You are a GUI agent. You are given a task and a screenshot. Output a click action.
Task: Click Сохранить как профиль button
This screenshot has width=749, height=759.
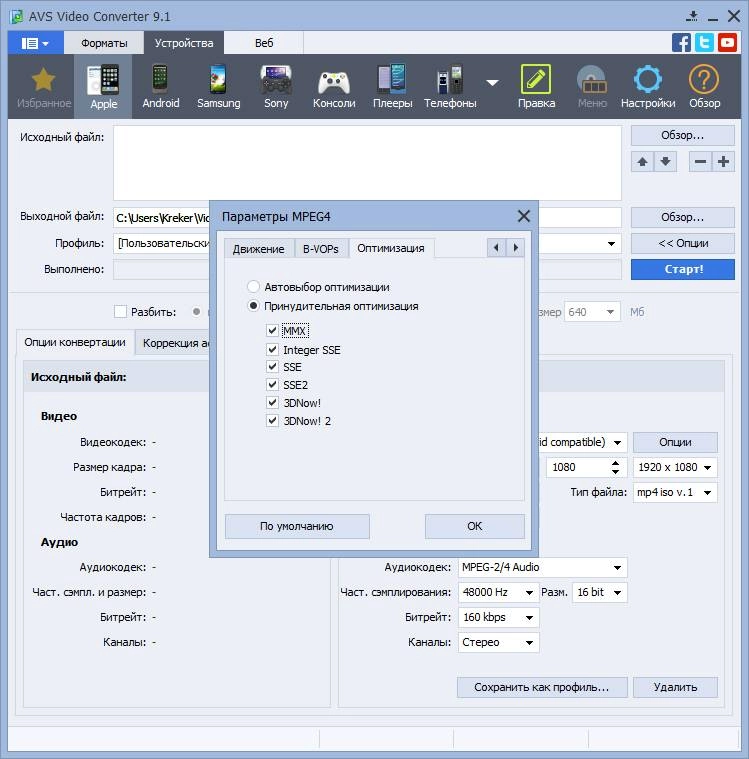[542, 687]
